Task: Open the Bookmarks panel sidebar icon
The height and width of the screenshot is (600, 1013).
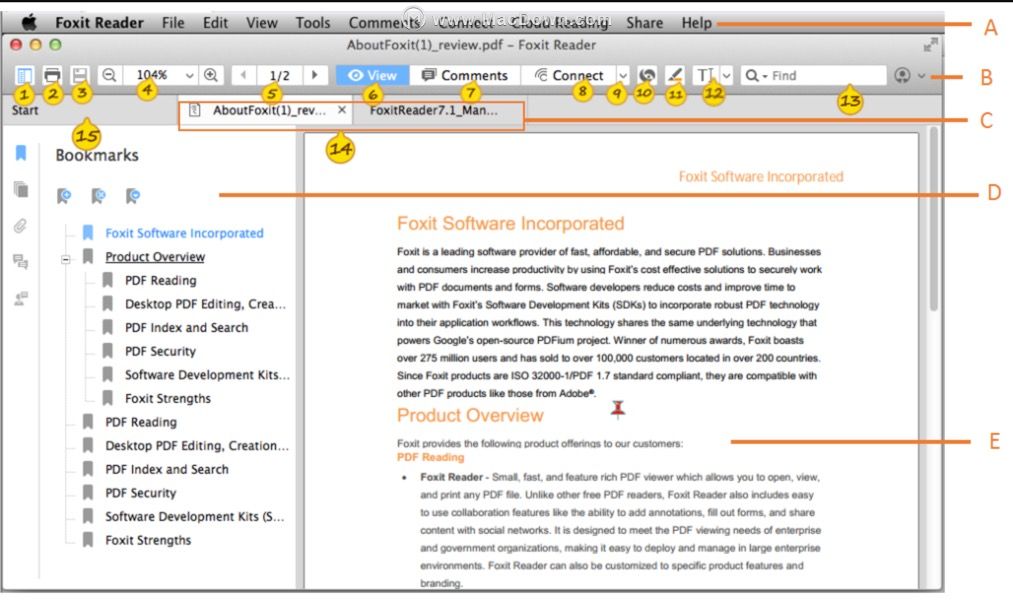Action: pos(21,152)
